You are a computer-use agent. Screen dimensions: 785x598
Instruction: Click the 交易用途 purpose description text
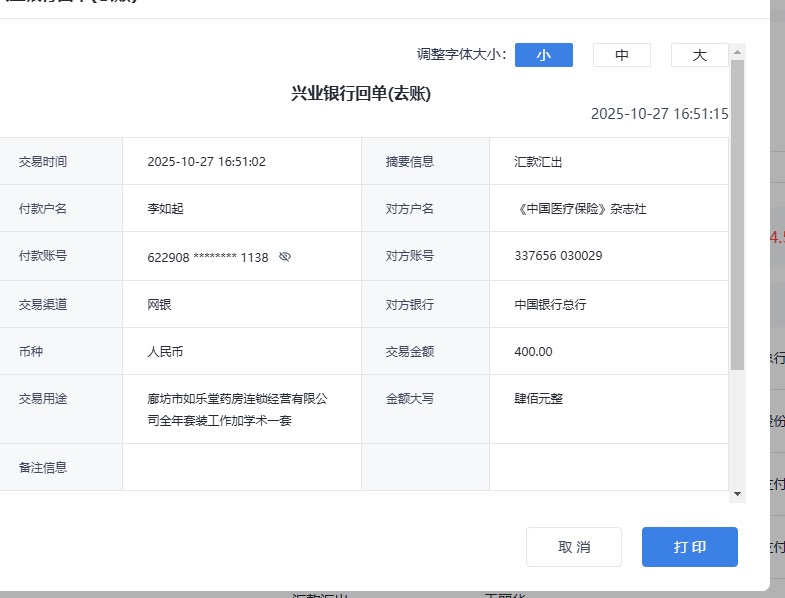(237, 409)
